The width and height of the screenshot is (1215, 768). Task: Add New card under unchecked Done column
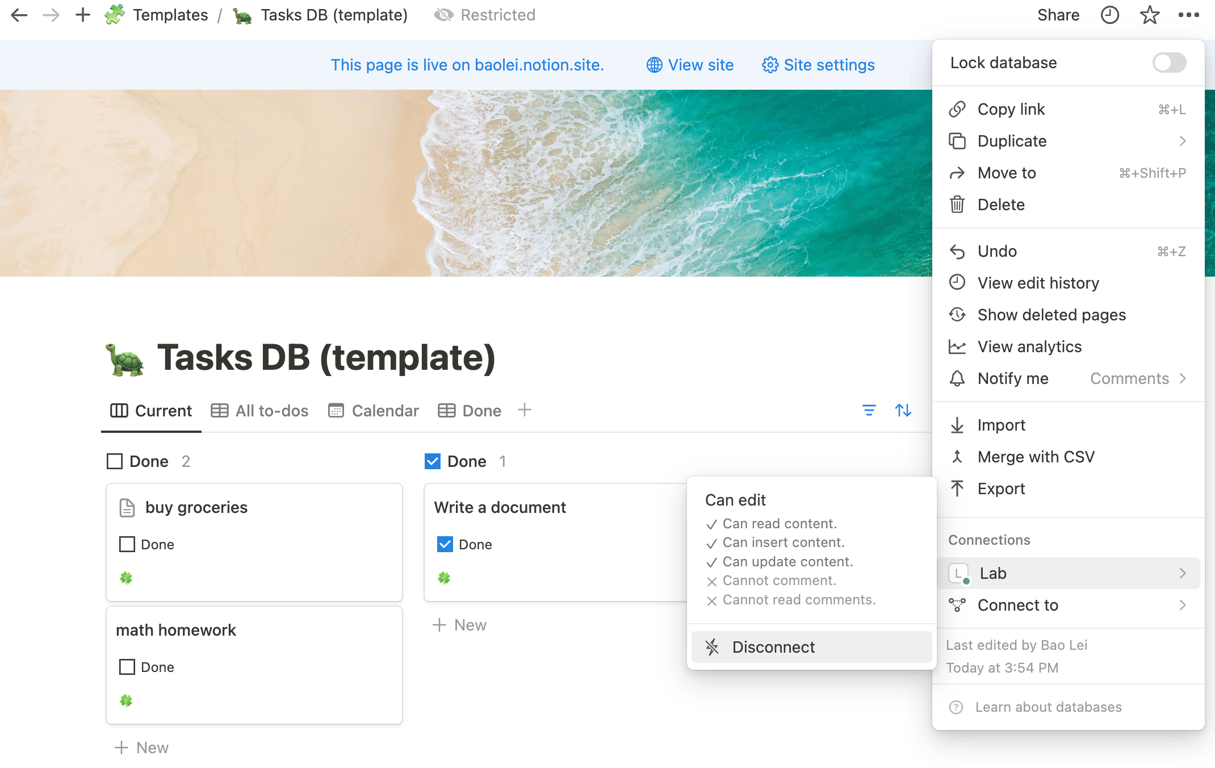[x=141, y=748]
